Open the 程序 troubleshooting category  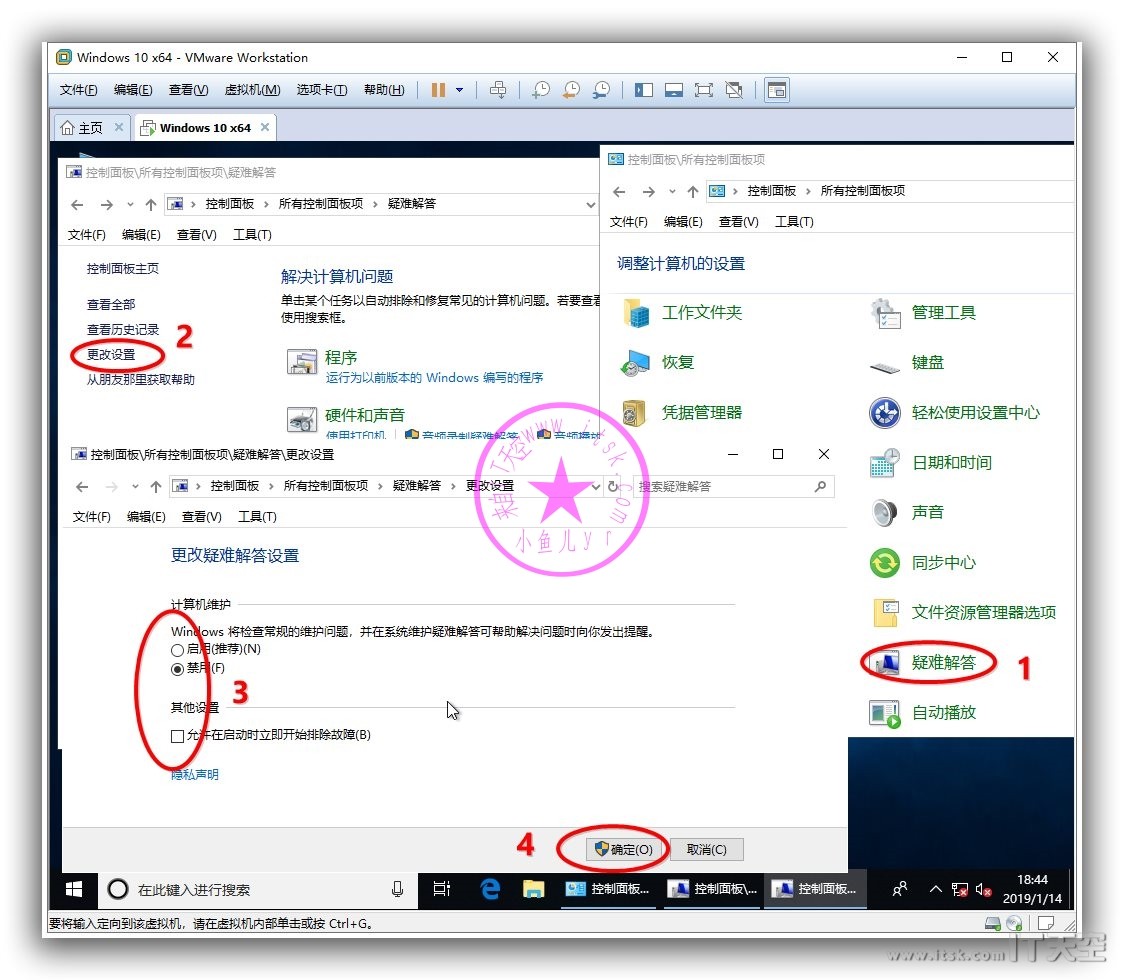[340, 357]
